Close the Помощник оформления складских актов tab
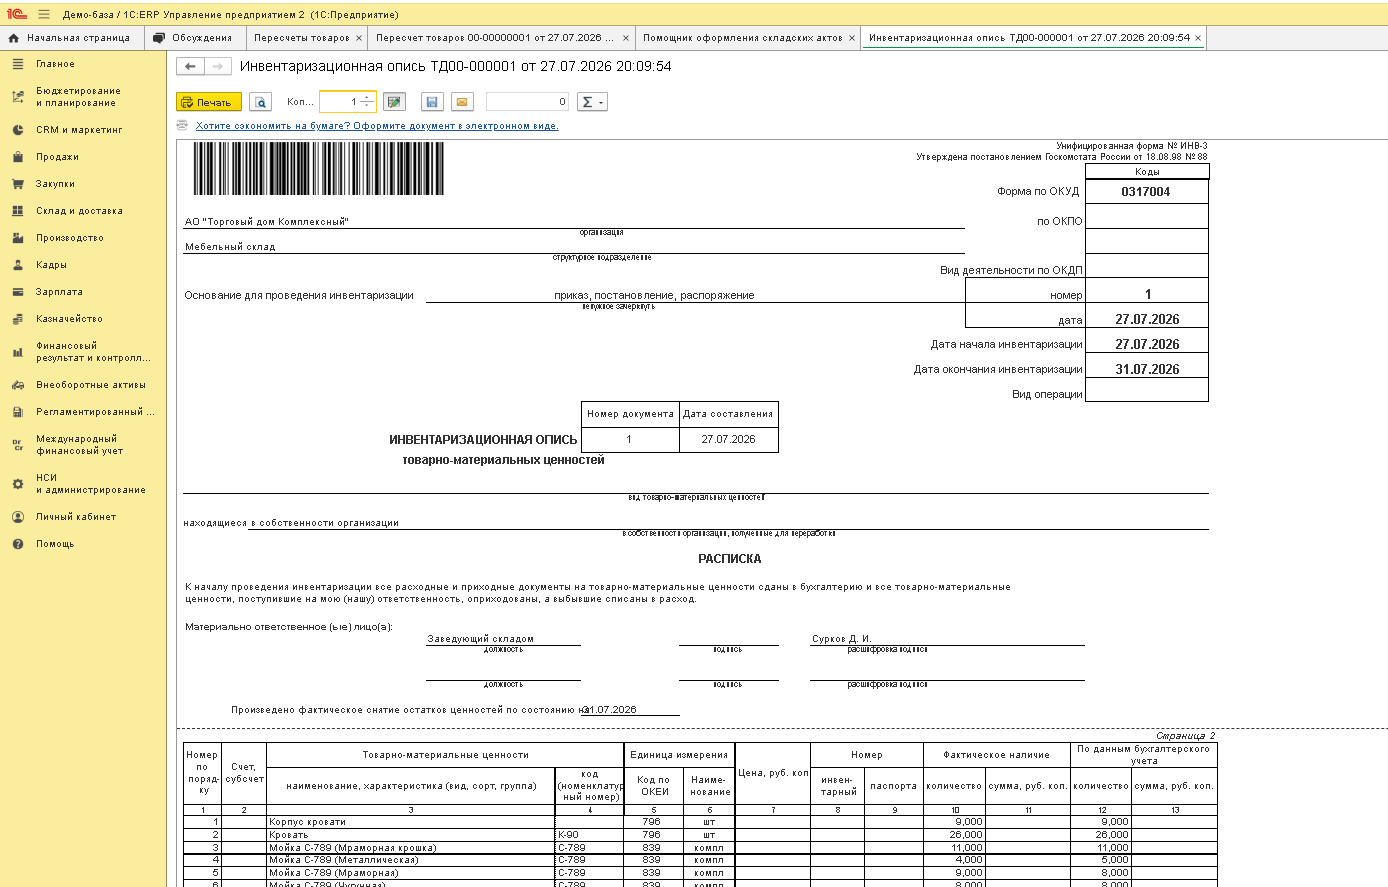 click(852, 38)
